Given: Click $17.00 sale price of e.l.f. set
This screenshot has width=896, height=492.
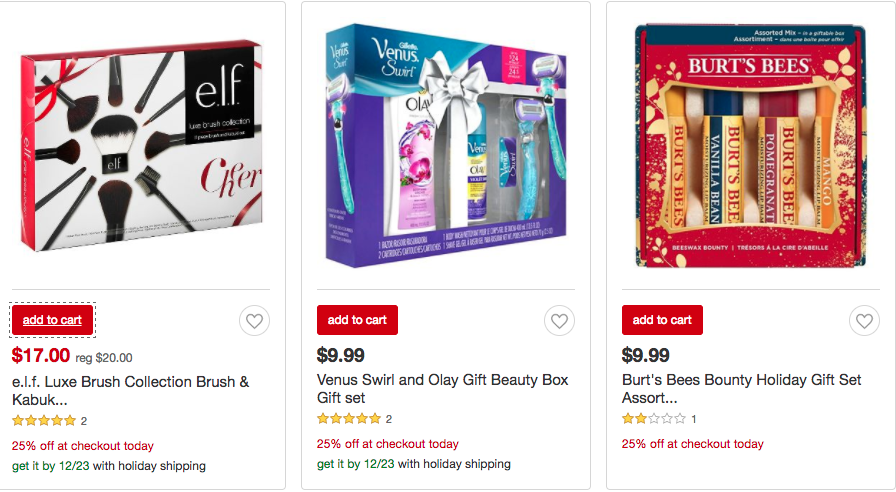Looking at the screenshot, I should point(41,355).
